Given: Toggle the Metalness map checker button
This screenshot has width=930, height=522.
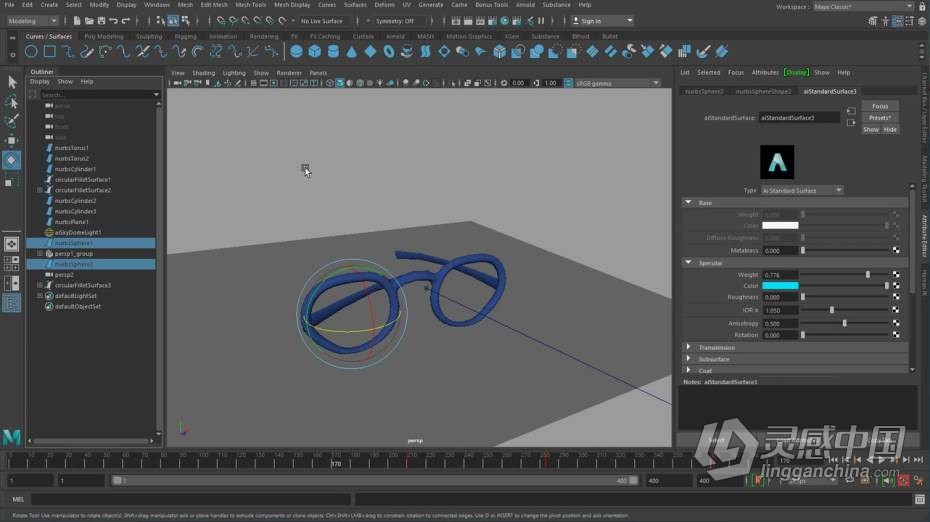Looking at the screenshot, I should point(896,250).
